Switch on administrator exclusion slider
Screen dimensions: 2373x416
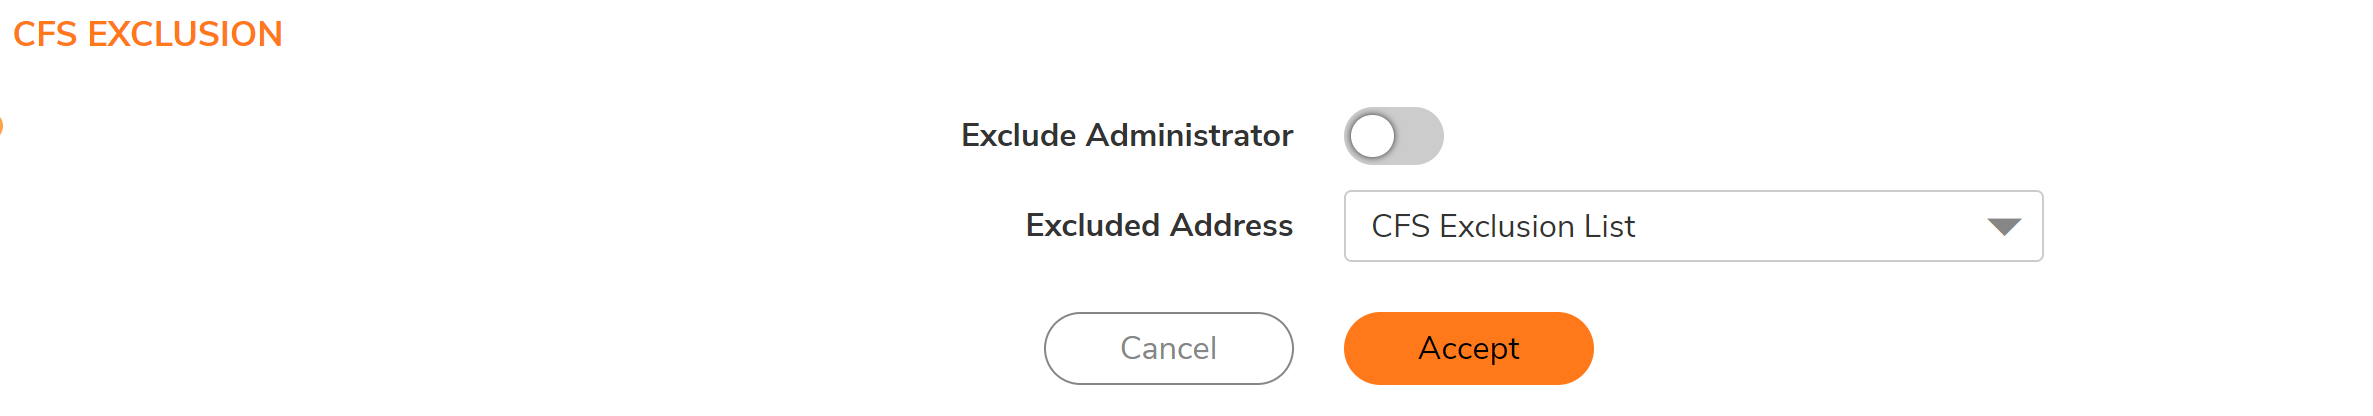coord(1393,136)
